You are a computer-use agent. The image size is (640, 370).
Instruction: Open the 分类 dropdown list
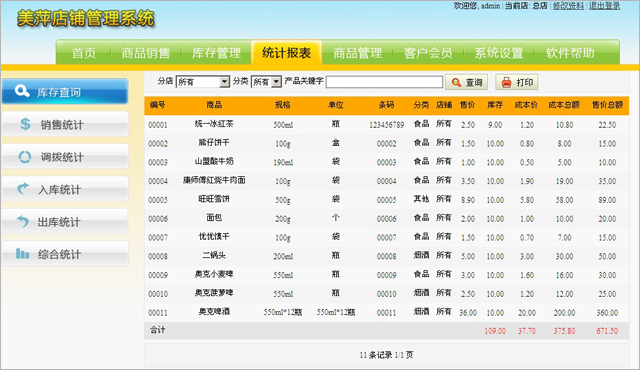click(266, 82)
